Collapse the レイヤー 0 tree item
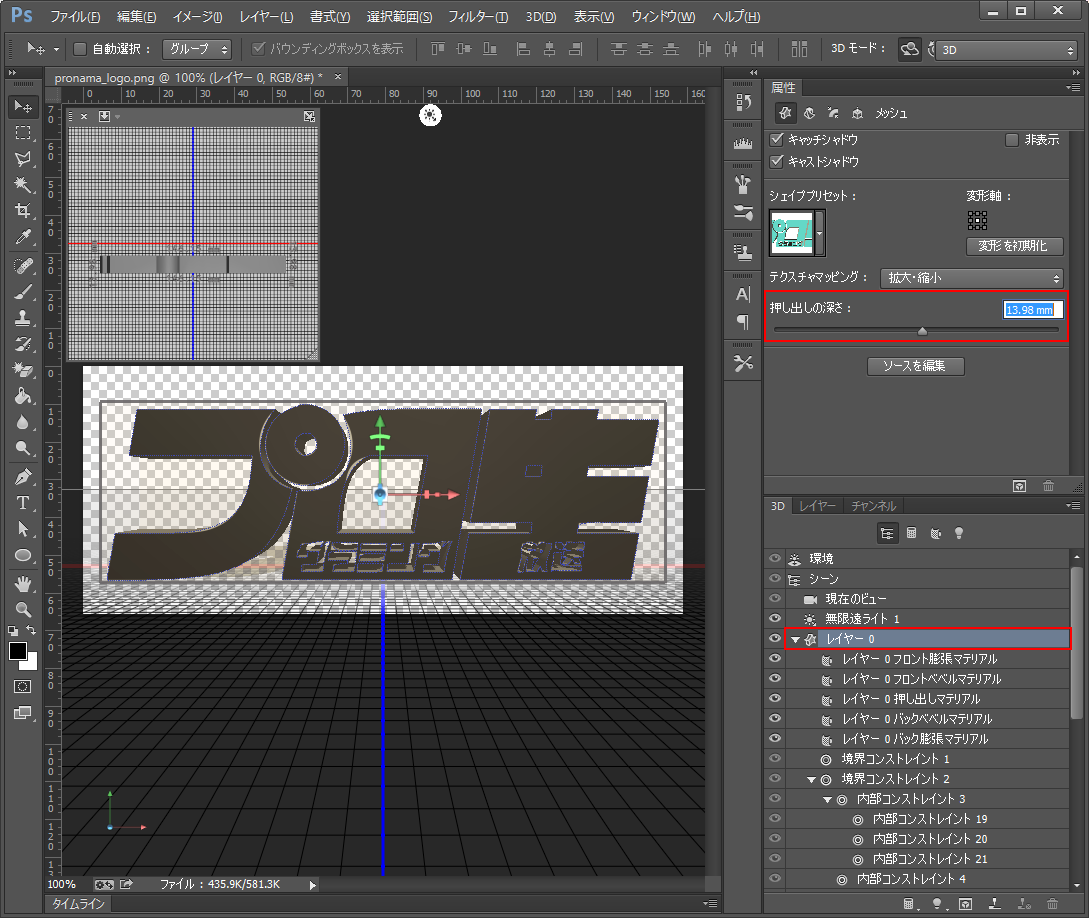This screenshot has width=1089, height=918. (796, 639)
